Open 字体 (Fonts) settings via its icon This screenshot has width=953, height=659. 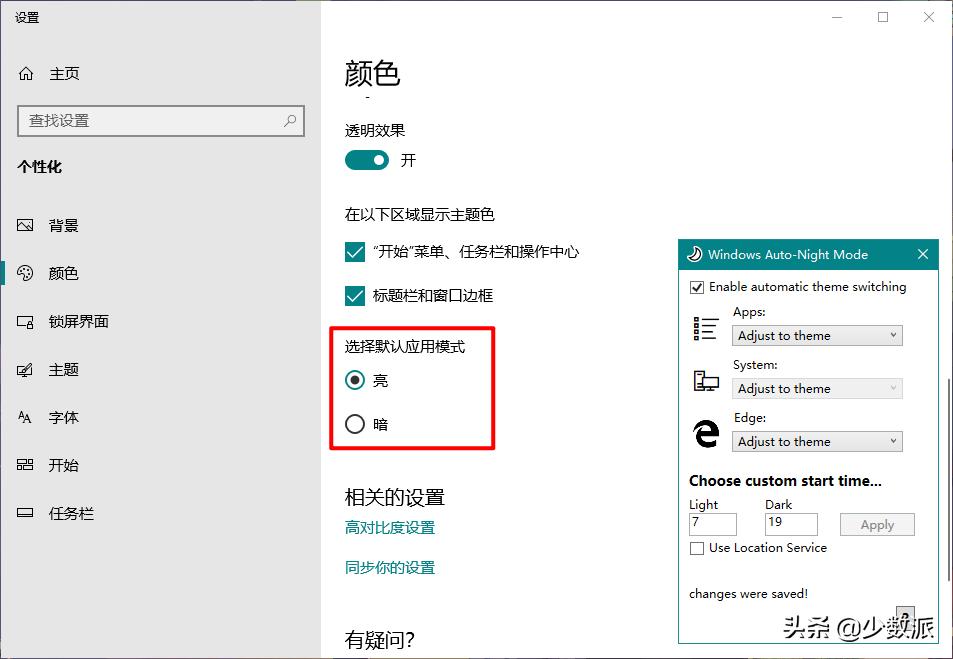(x=25, y=417)
